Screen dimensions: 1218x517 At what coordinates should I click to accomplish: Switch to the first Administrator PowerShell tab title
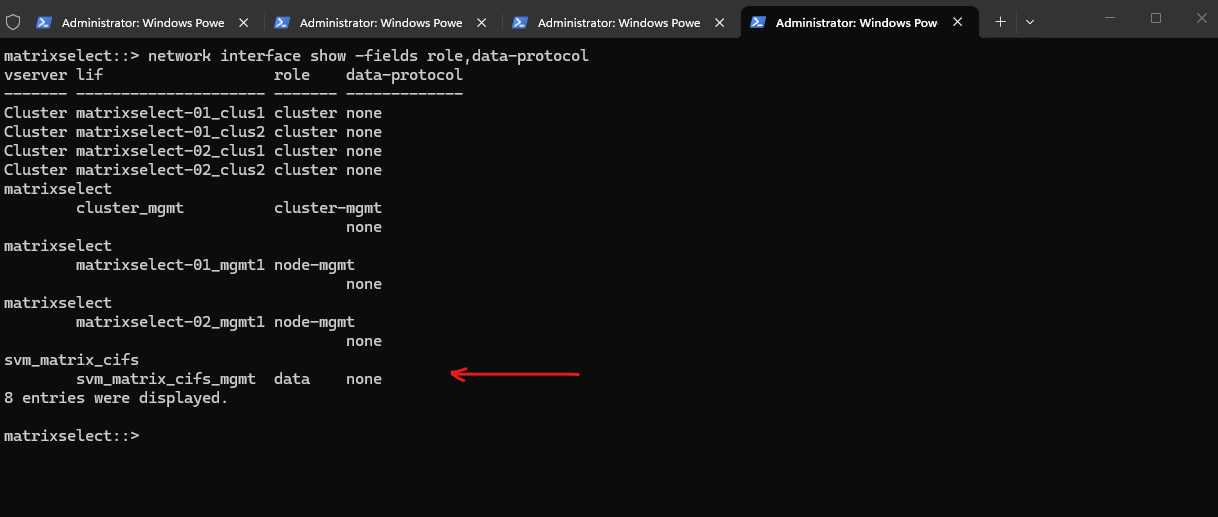point(142,22)
